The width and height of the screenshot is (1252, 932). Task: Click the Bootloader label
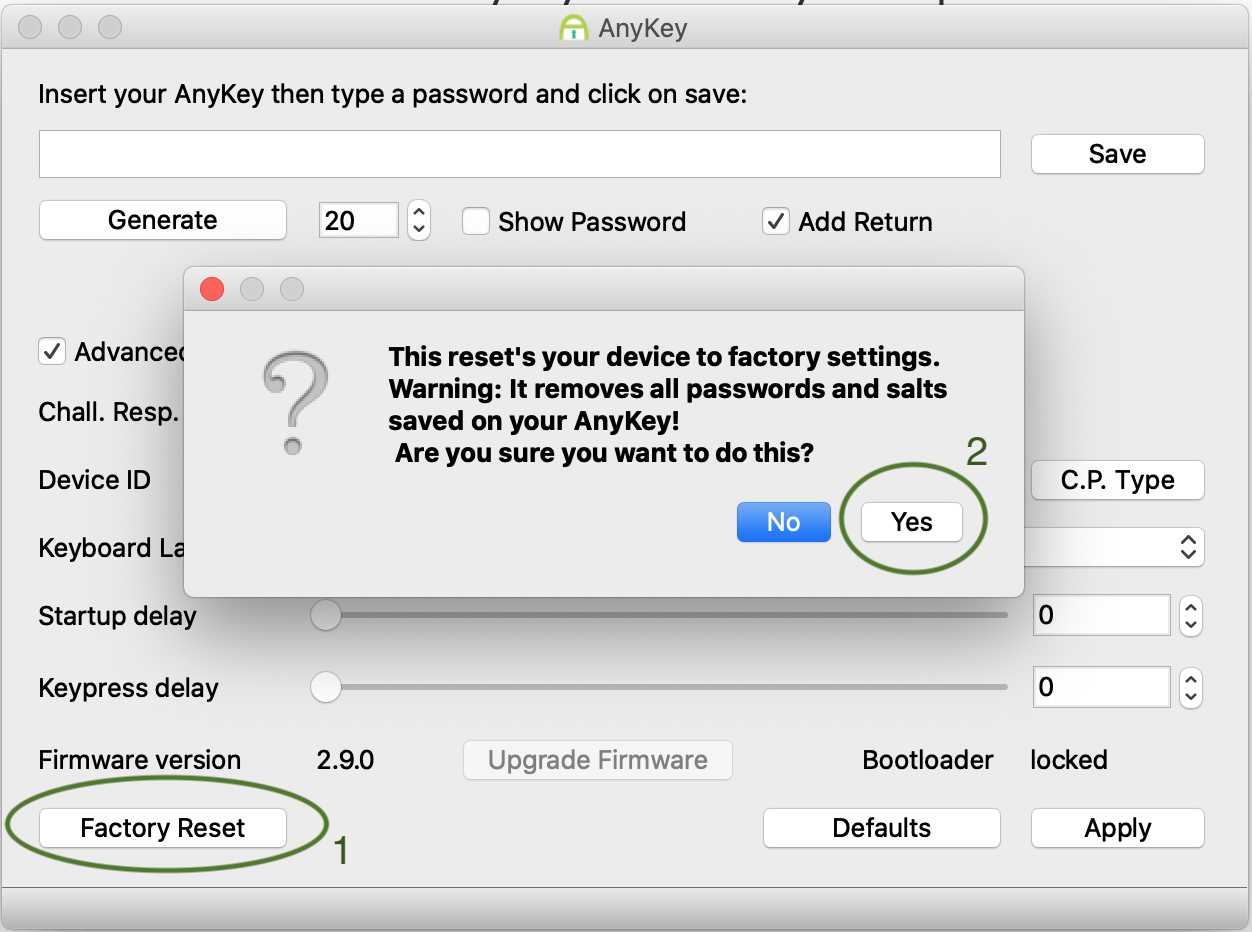(928, 760)
